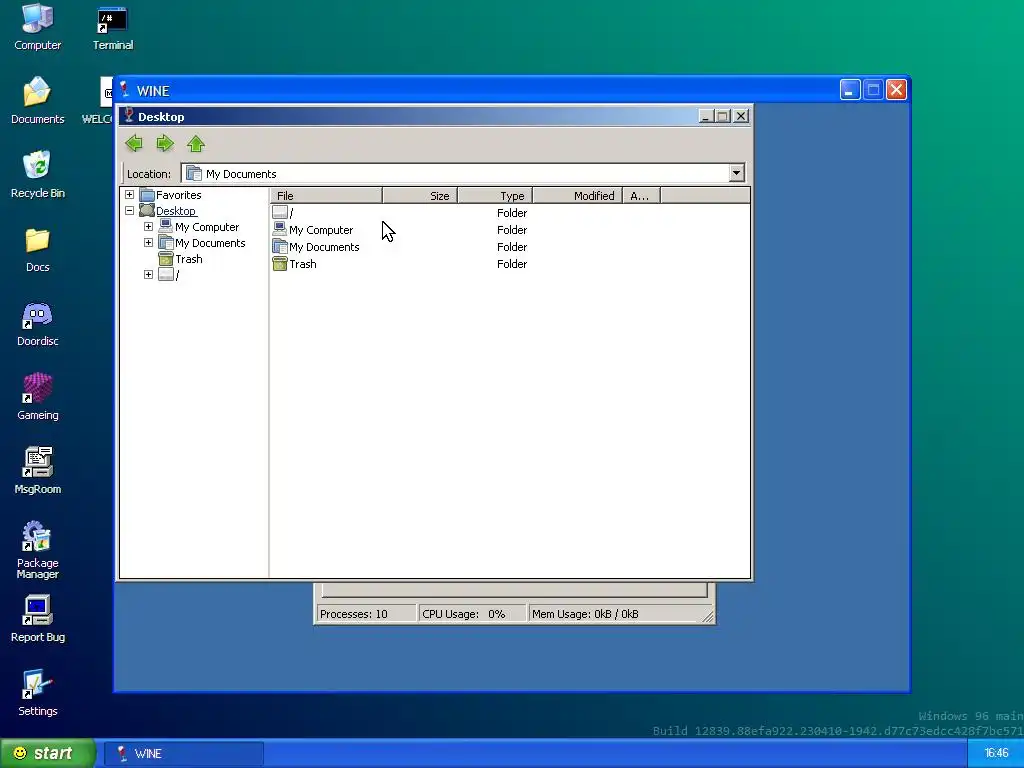
Task: Expand My Documents in the tree
Action: tap(148, 242)
